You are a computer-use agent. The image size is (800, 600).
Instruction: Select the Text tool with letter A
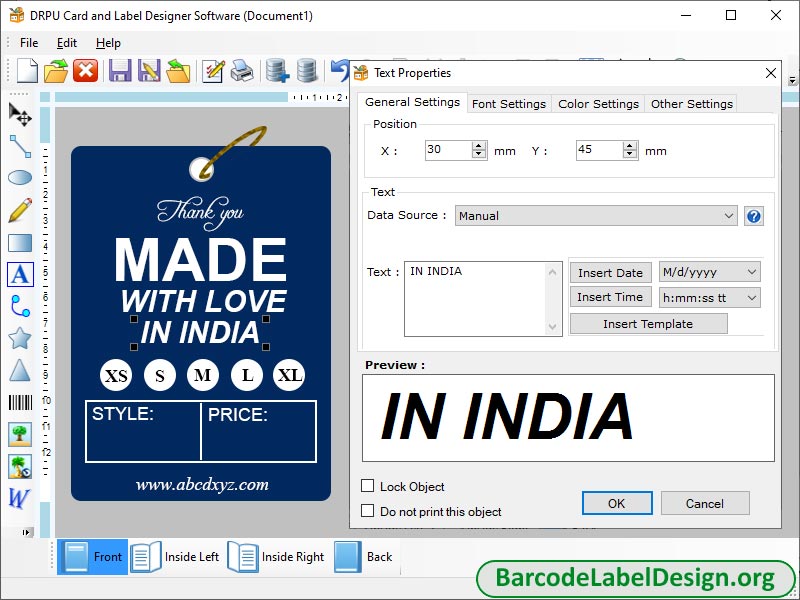point(20,274)
